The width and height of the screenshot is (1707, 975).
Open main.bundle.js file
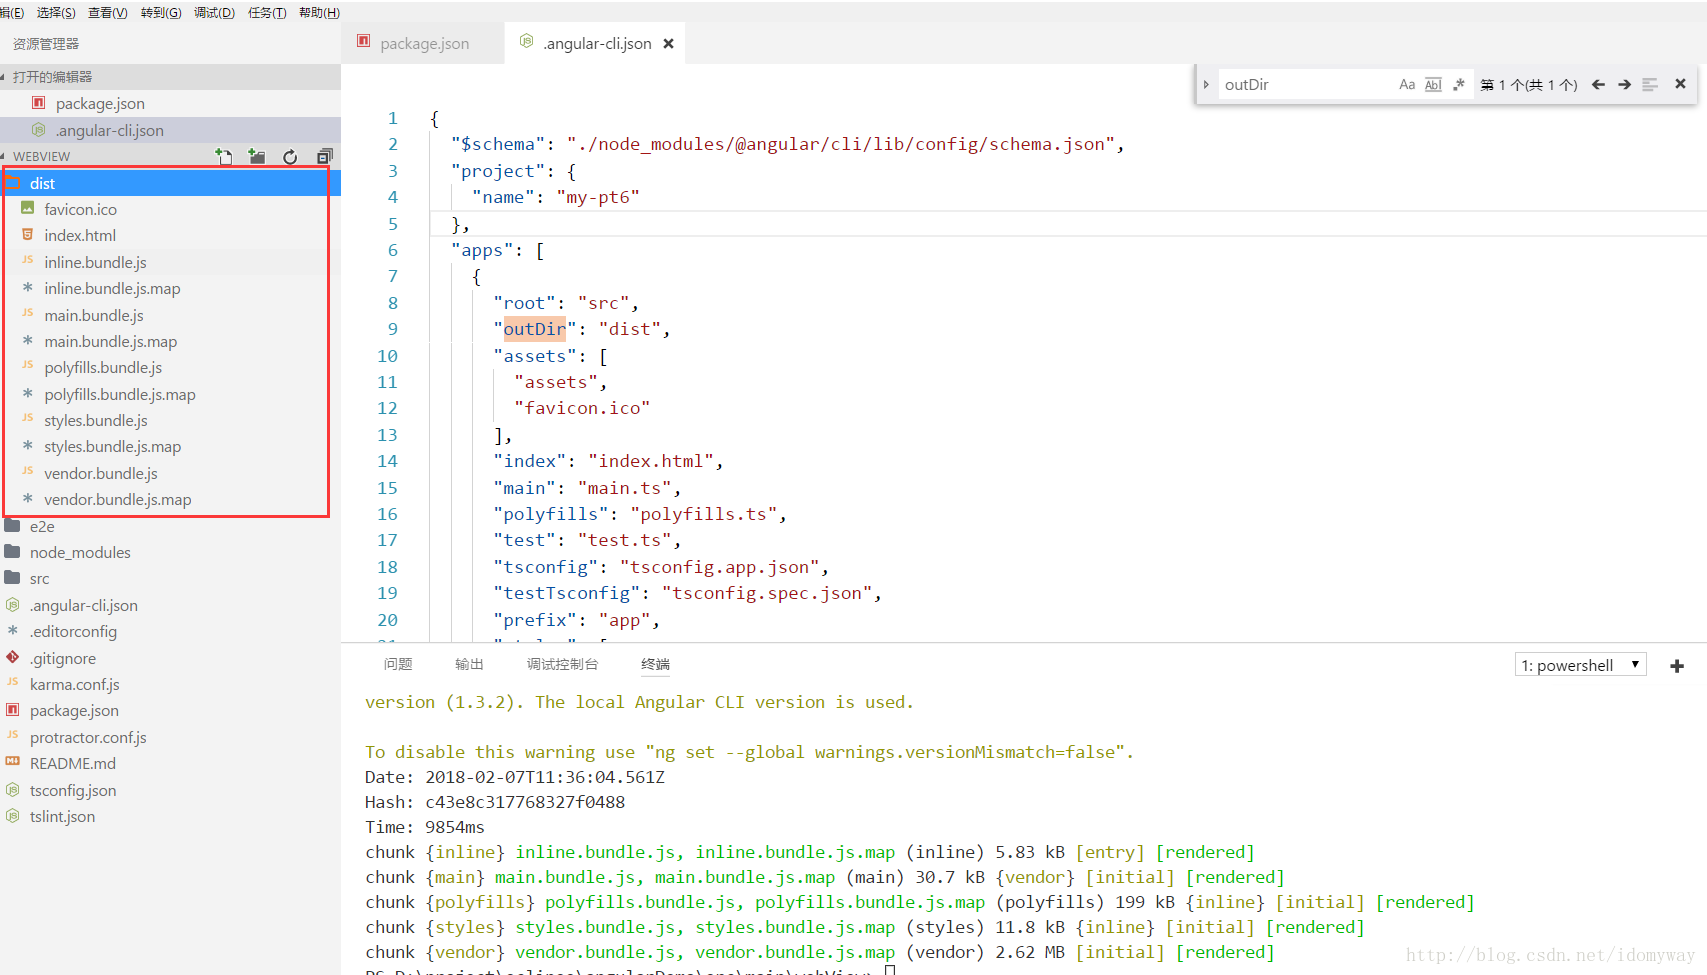(170, 315)
